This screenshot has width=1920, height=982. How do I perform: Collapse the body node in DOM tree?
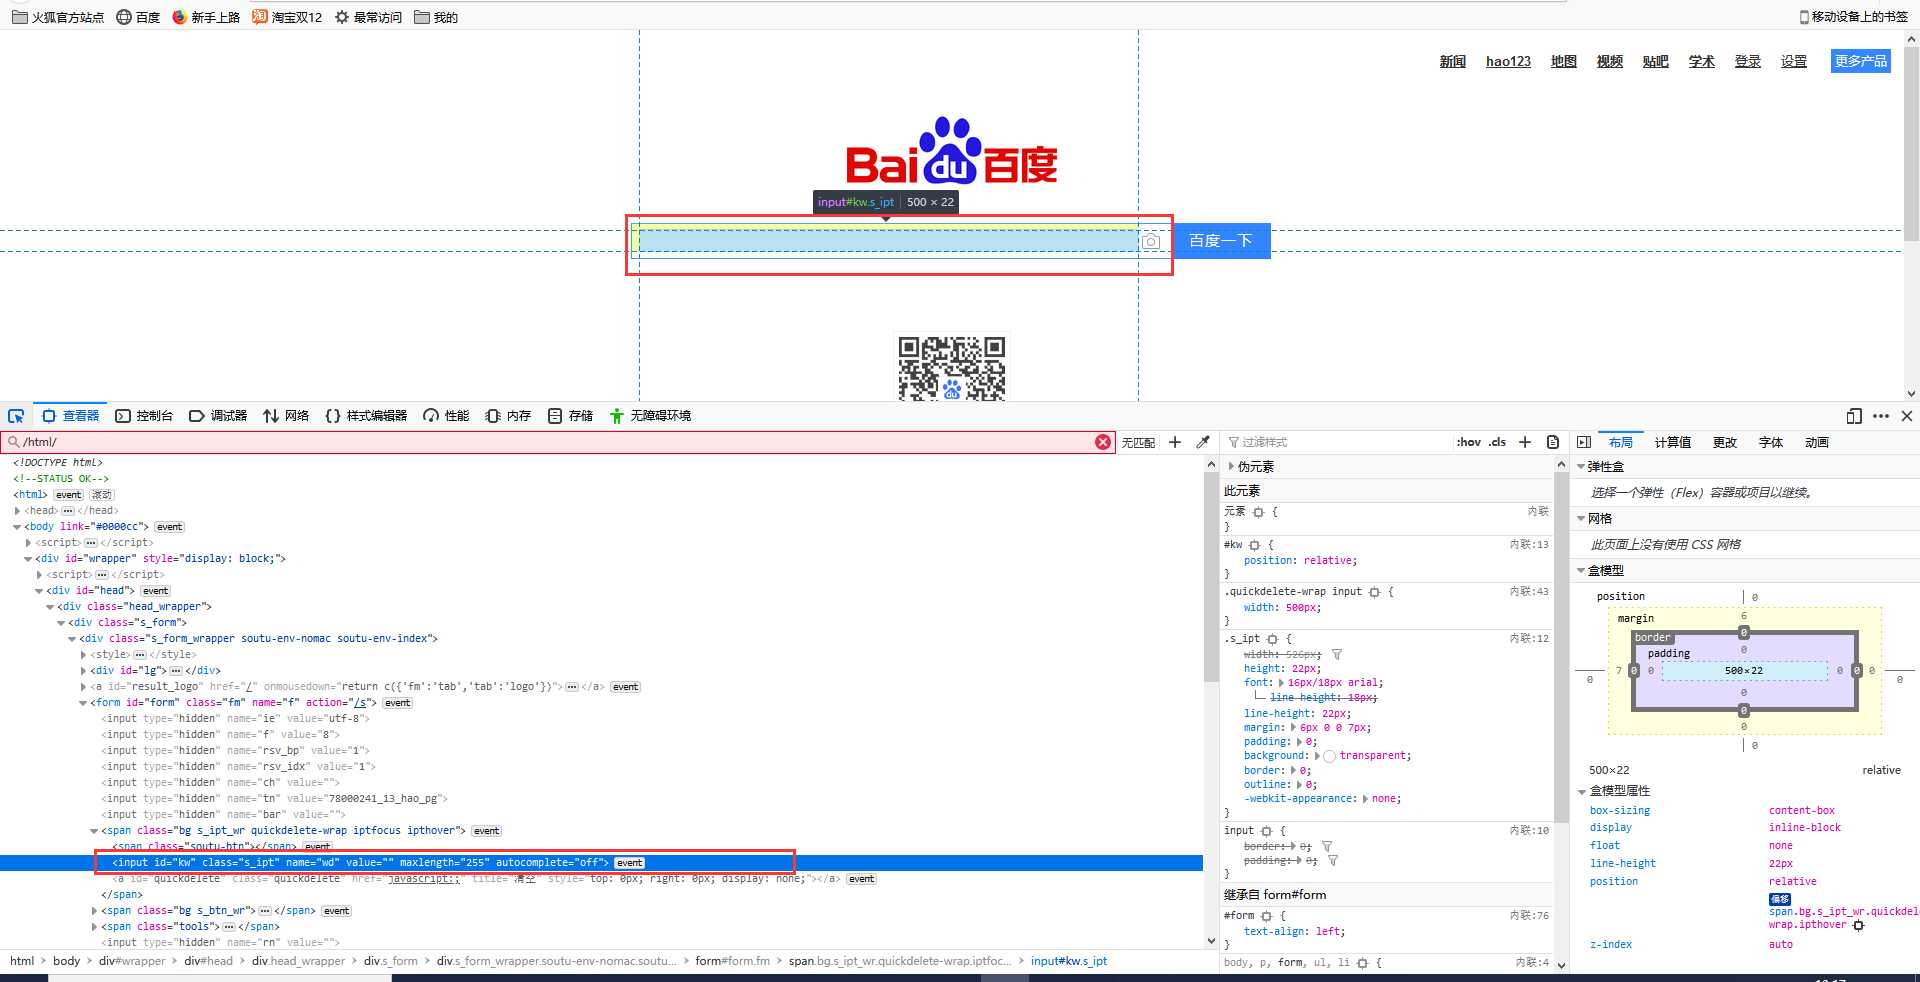[x=17, y=527]
